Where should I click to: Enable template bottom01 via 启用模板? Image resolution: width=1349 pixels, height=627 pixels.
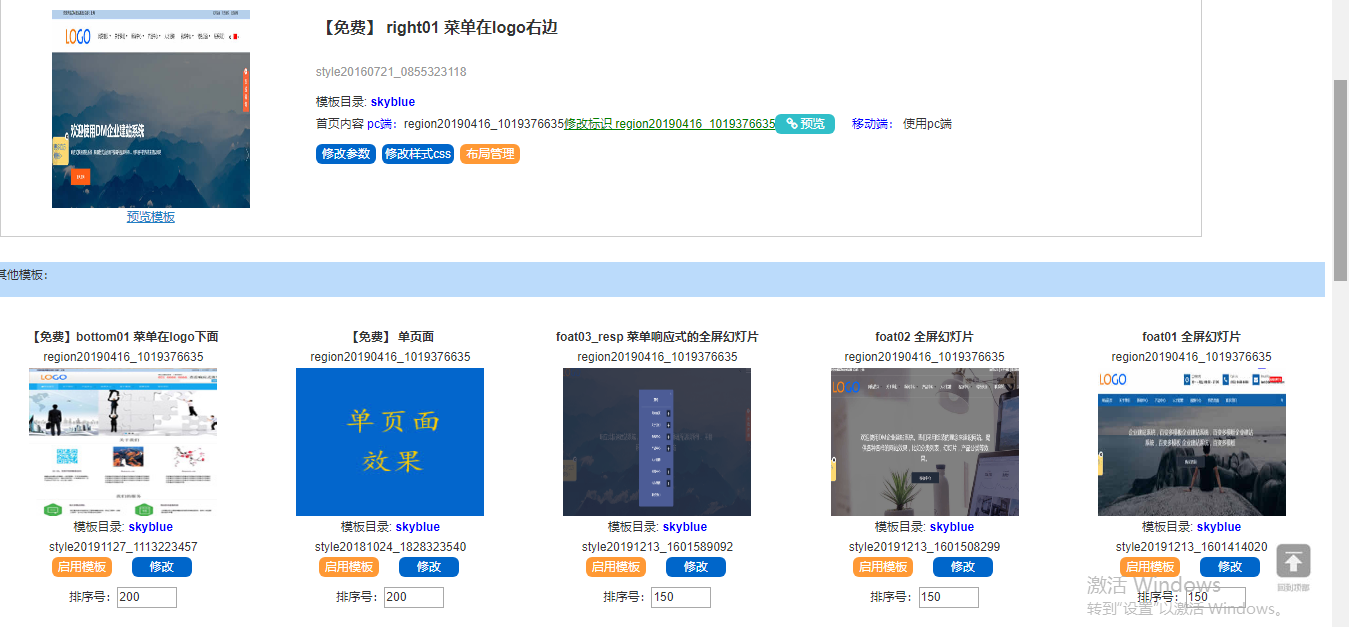[x=81, y=567]
